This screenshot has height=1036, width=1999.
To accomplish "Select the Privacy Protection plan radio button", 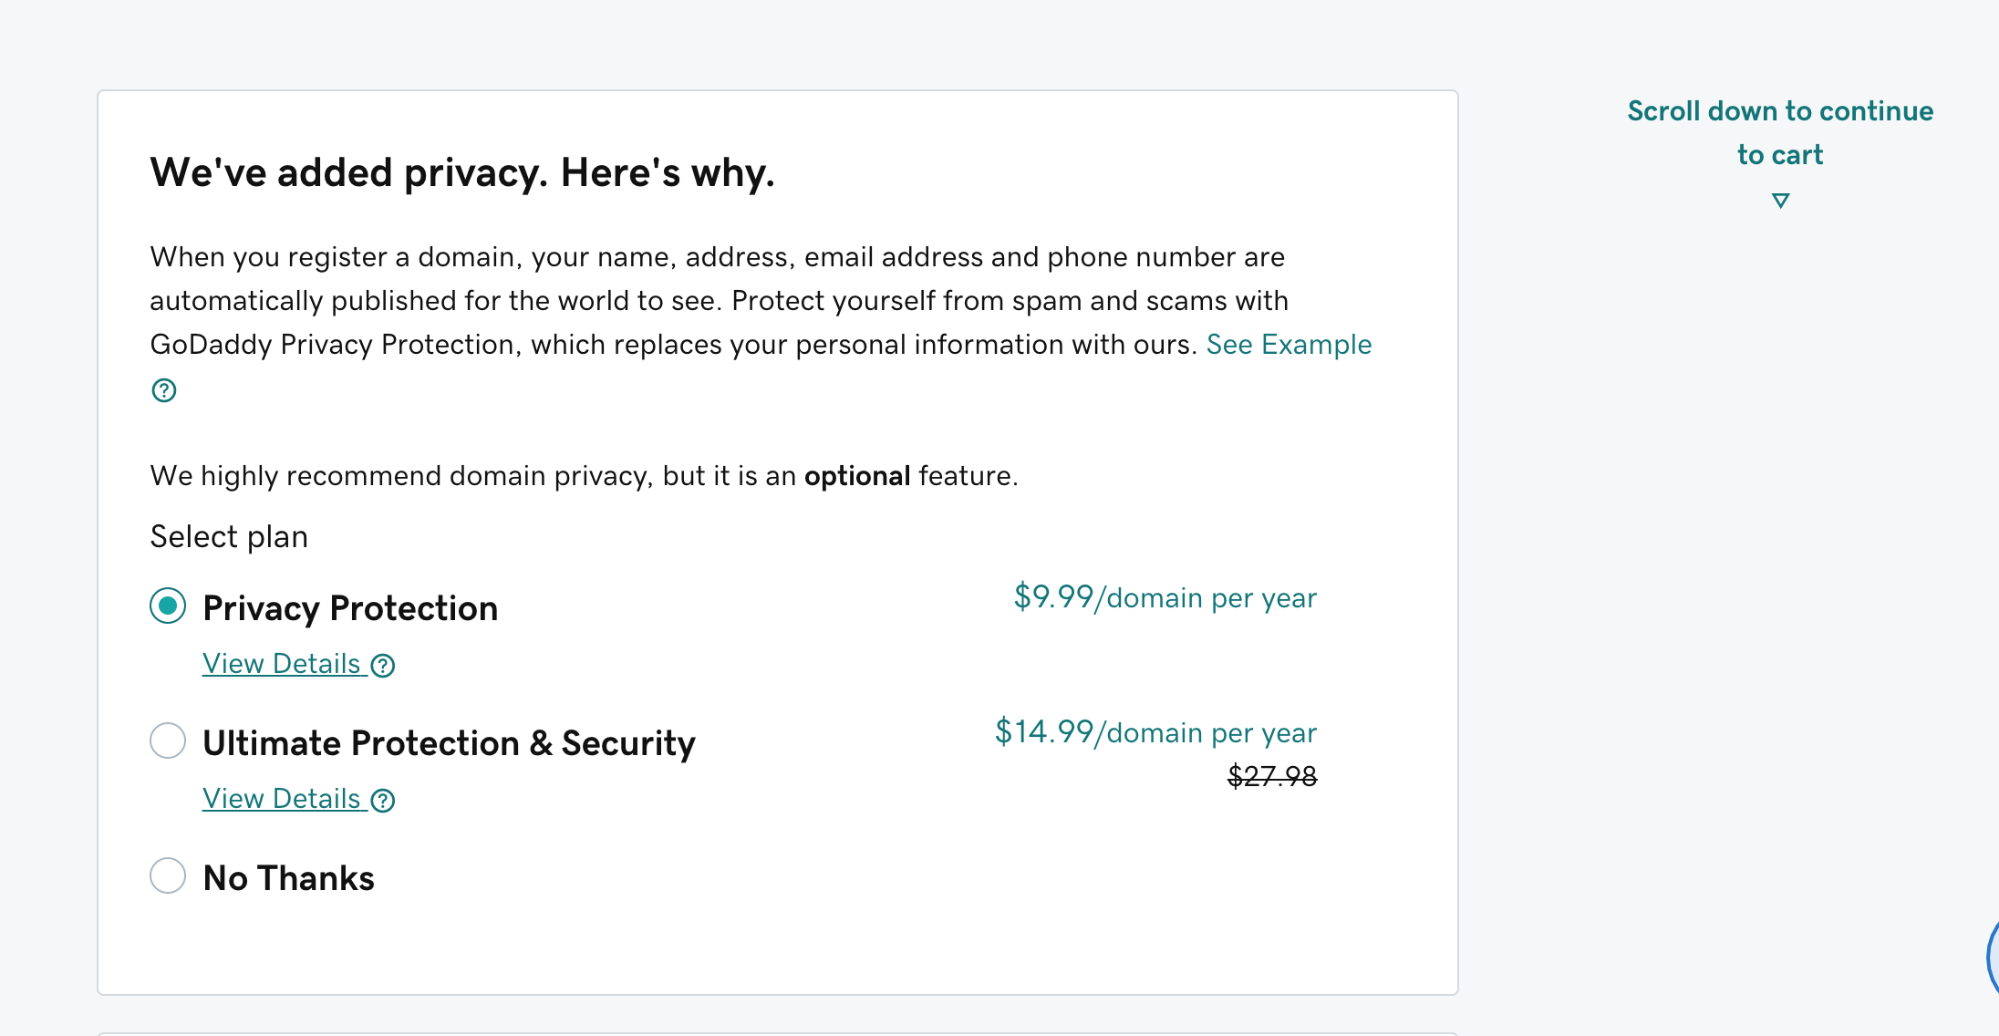I will click(x=168, y=606).
